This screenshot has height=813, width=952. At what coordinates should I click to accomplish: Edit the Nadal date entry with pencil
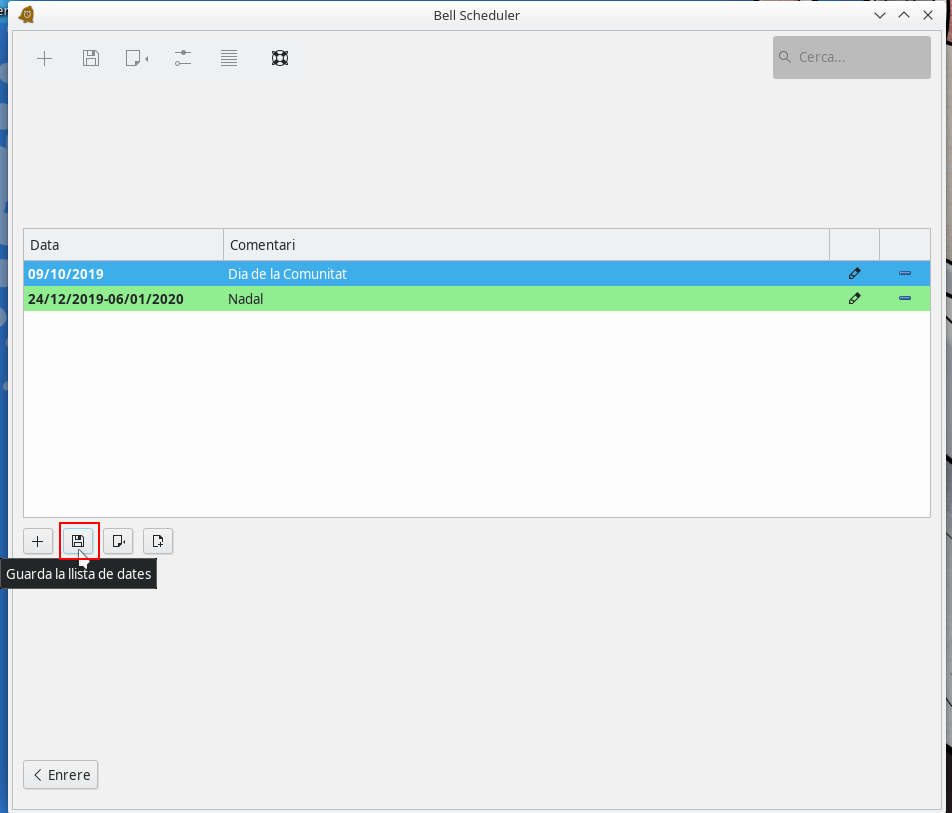tap(854, 298)
